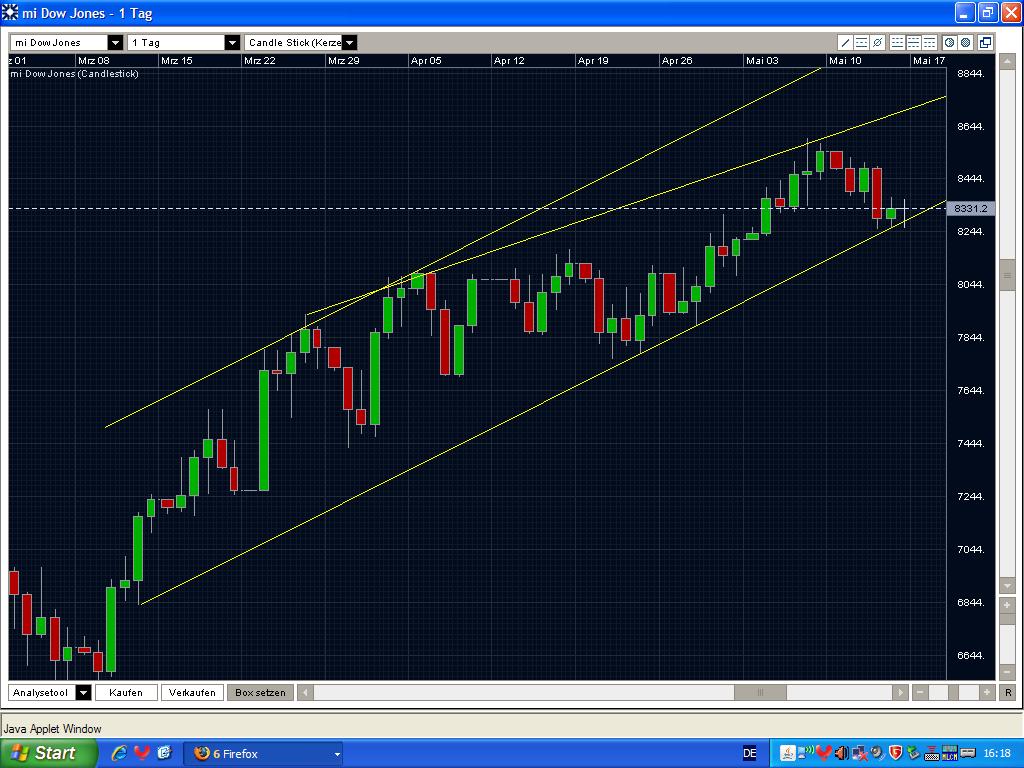Select the trend line drawing tool
Image resolution: width=1024 pixels, height=768 pixels.
tap(845, 43)
